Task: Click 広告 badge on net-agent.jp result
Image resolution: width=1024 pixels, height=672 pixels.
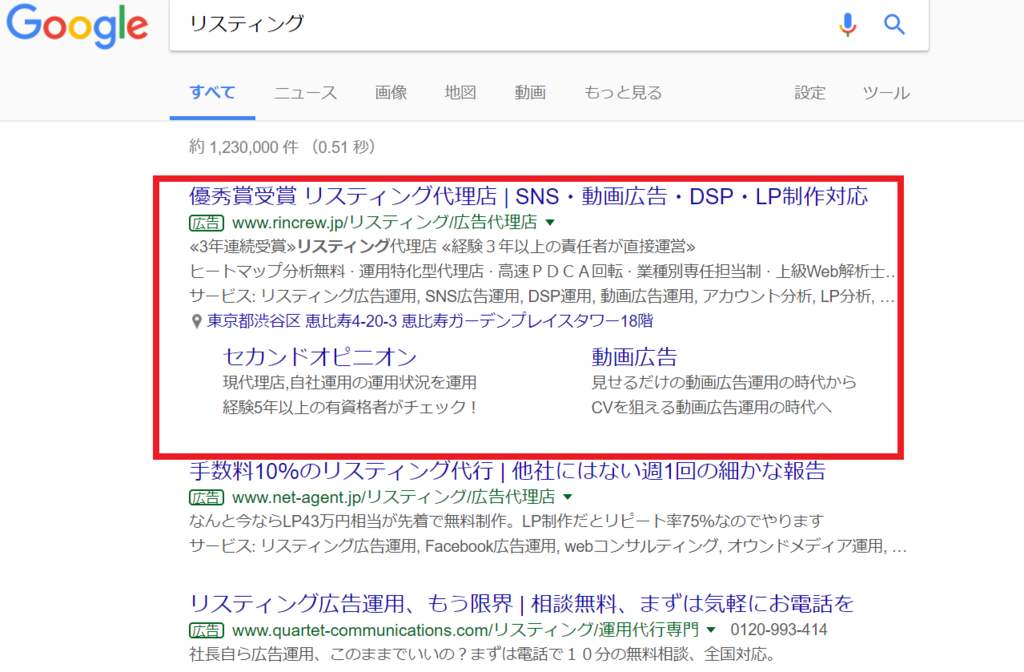Action: (x=206, y=498)
